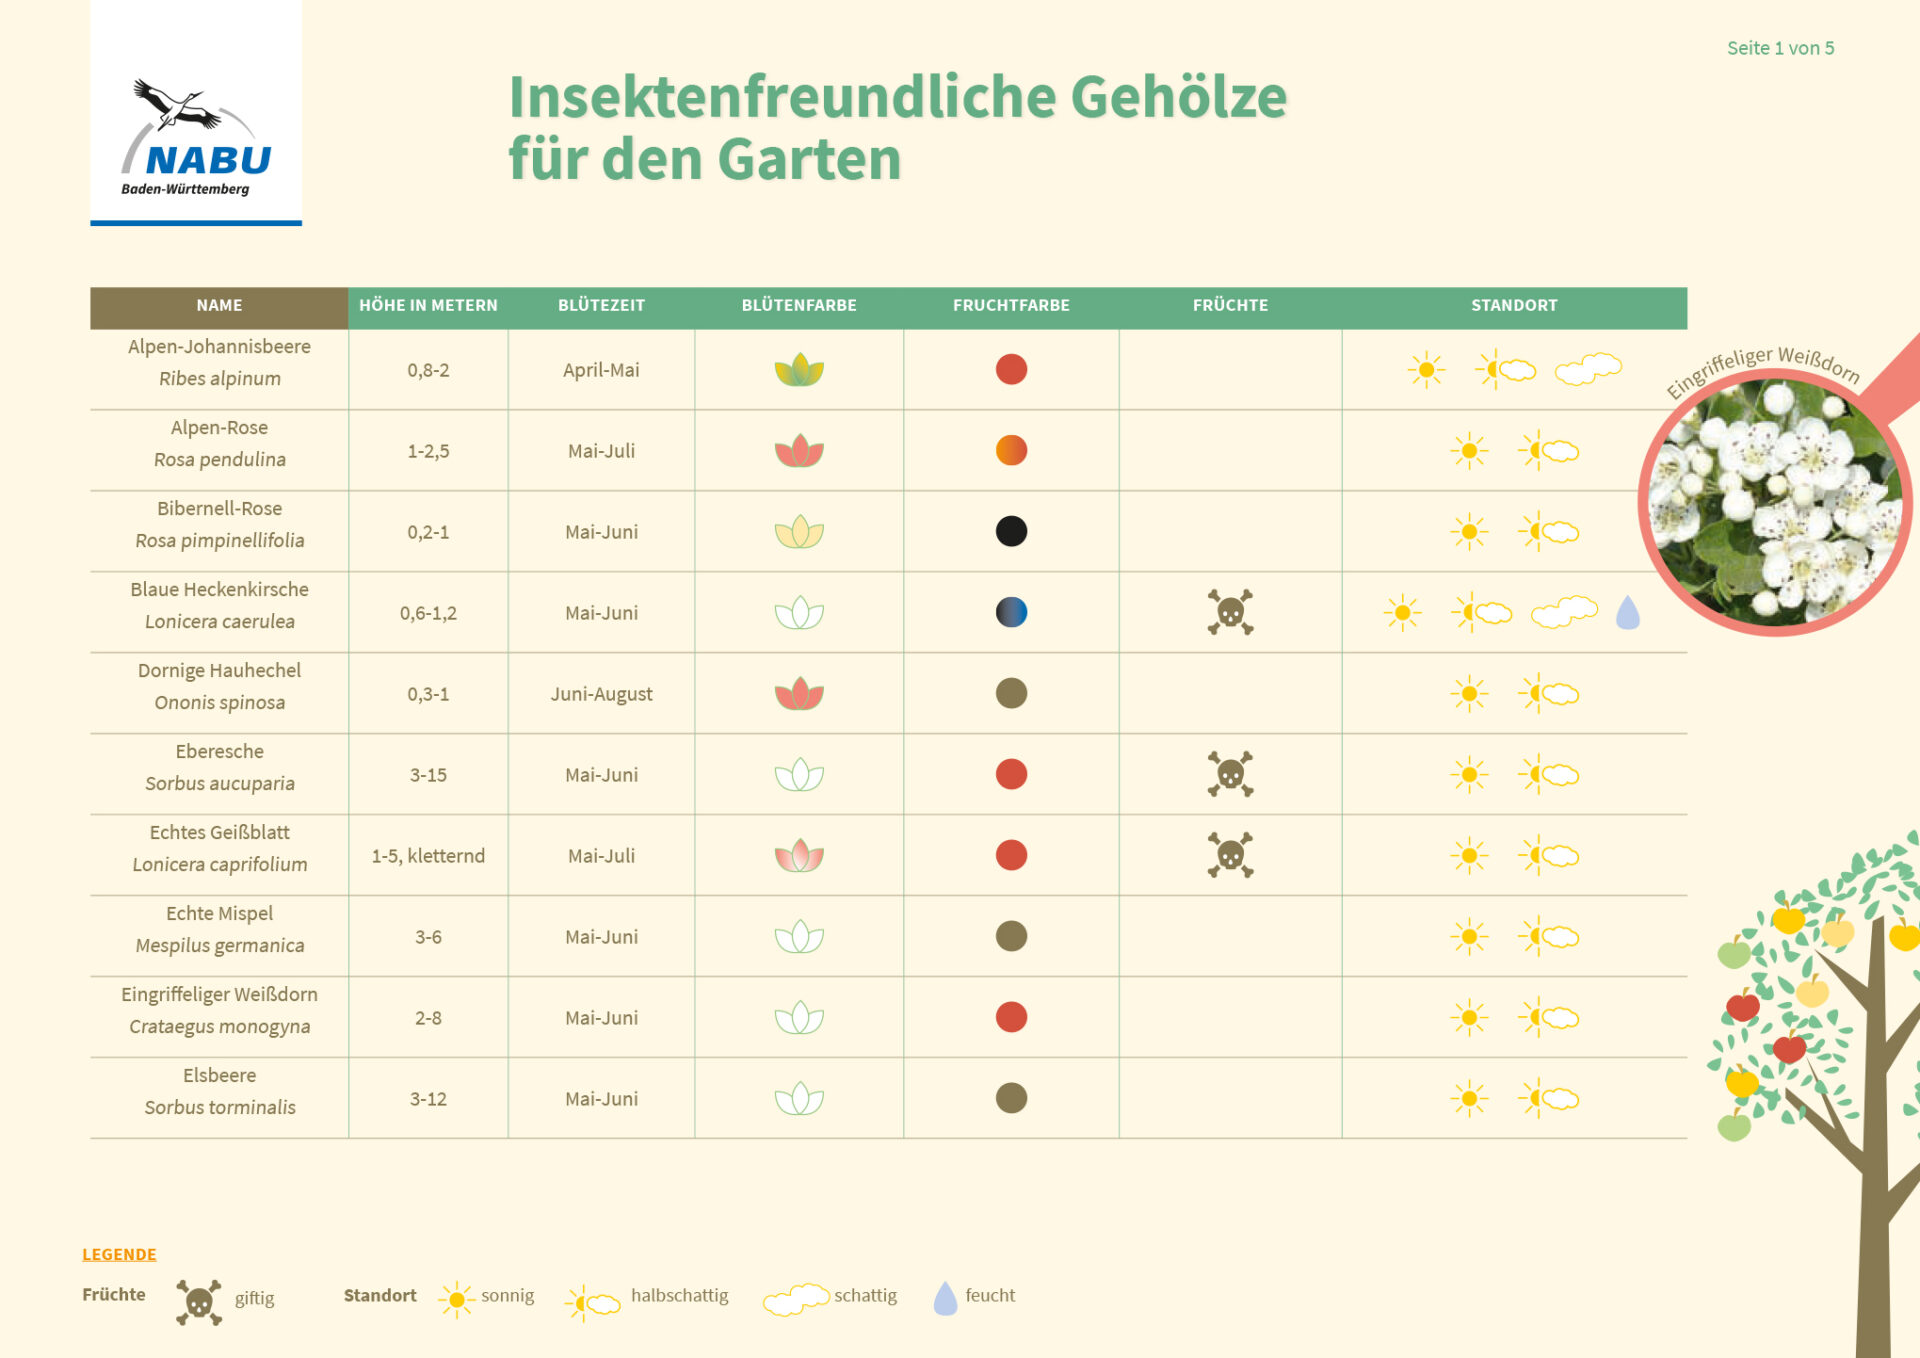Click the skull icon in the legend
This screenshot has height=1358, width=1920.
coord(199,1302)
